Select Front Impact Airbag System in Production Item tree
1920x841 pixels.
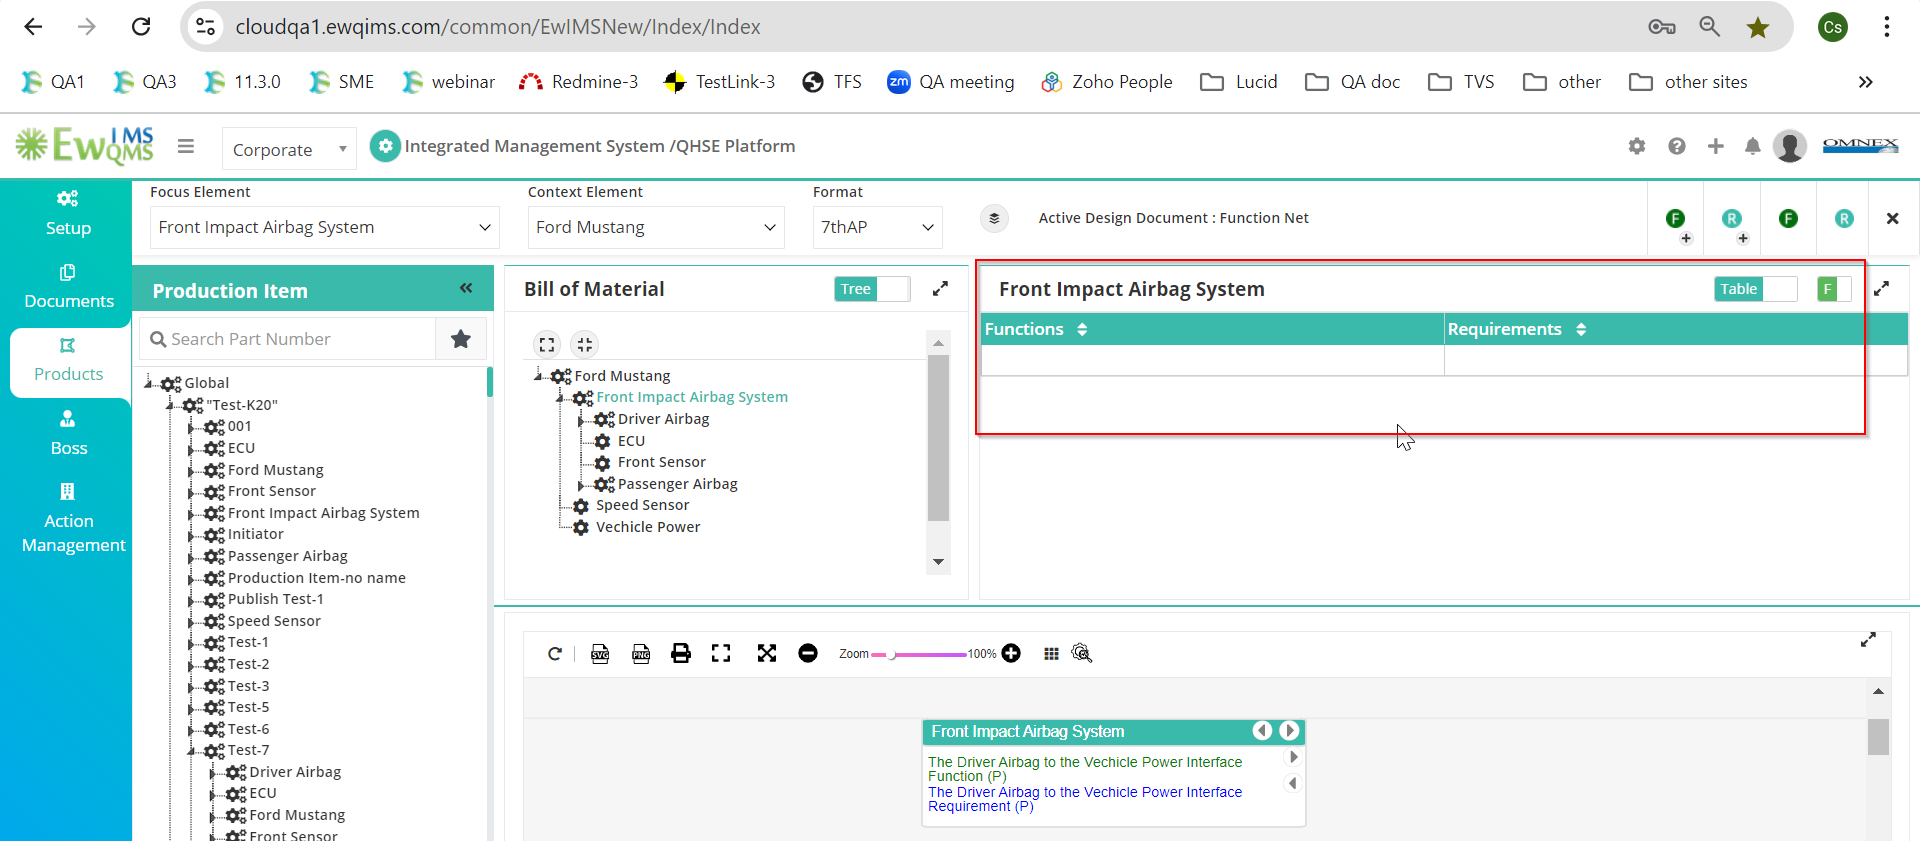[323, 513]
